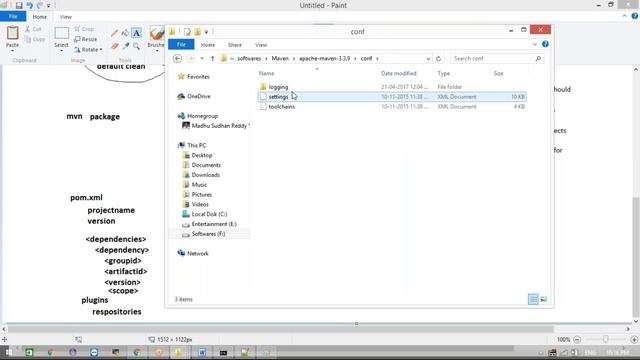Click the Paint zoom out minus button

pos(577,340)
